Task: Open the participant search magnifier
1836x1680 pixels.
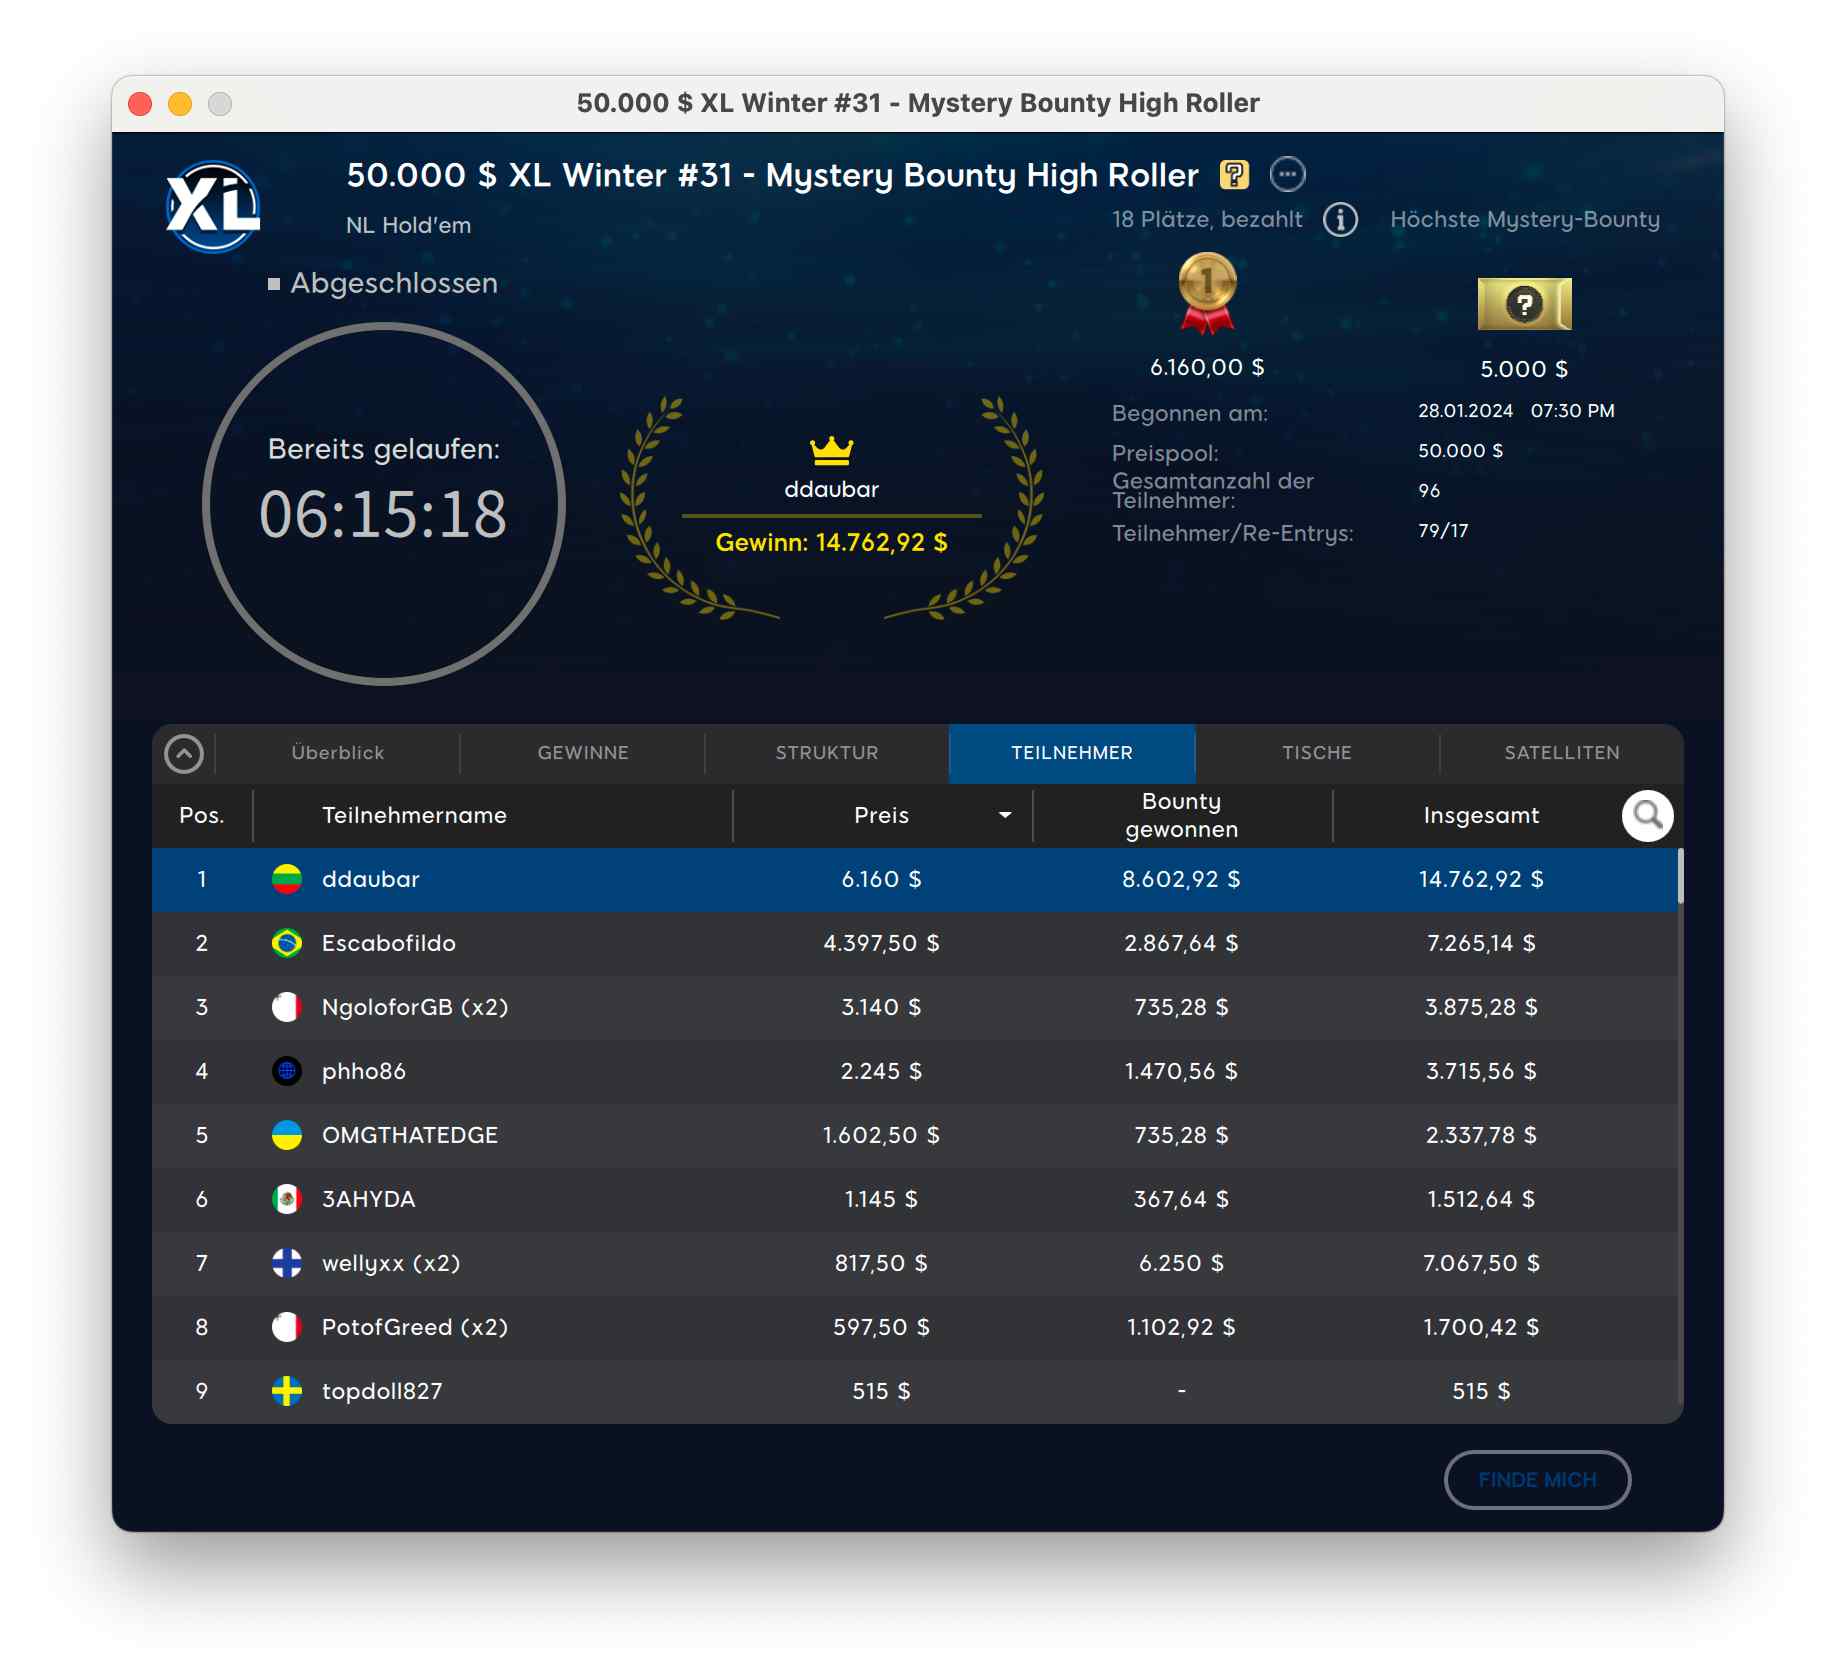Action: point(1647,816)
